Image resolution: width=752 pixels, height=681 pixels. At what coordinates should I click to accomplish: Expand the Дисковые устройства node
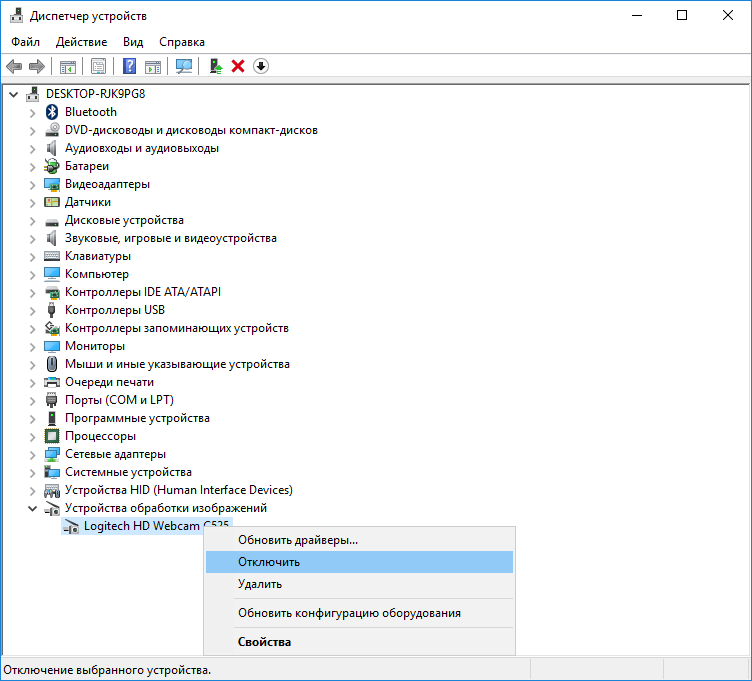32,221
